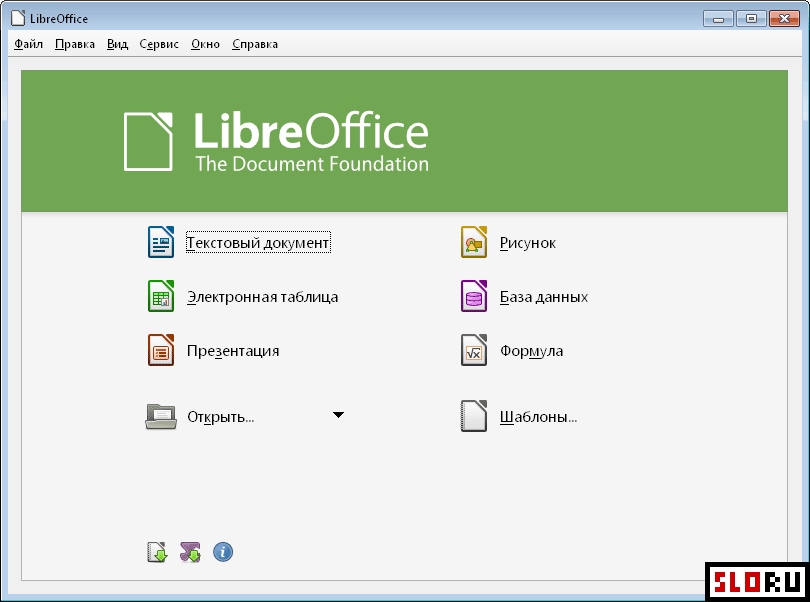Click the Math formula icon
Screen dimensions: 810x602
[x=474, y=350]
